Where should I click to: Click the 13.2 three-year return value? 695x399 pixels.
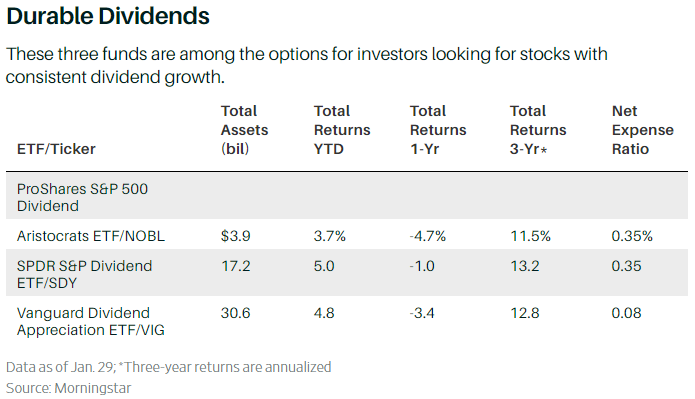524,266
